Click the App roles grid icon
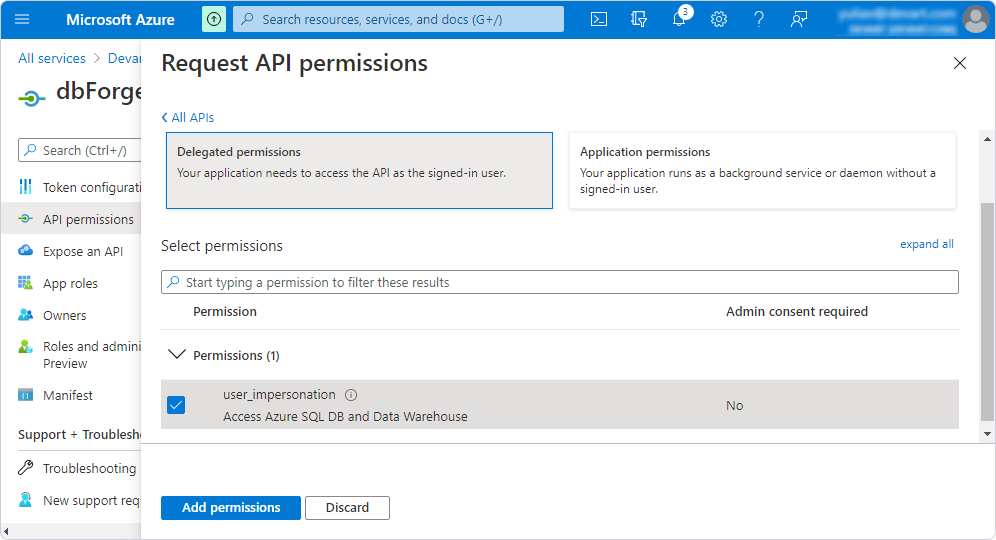Screen dimensions: 996x540 pos(25,283)
